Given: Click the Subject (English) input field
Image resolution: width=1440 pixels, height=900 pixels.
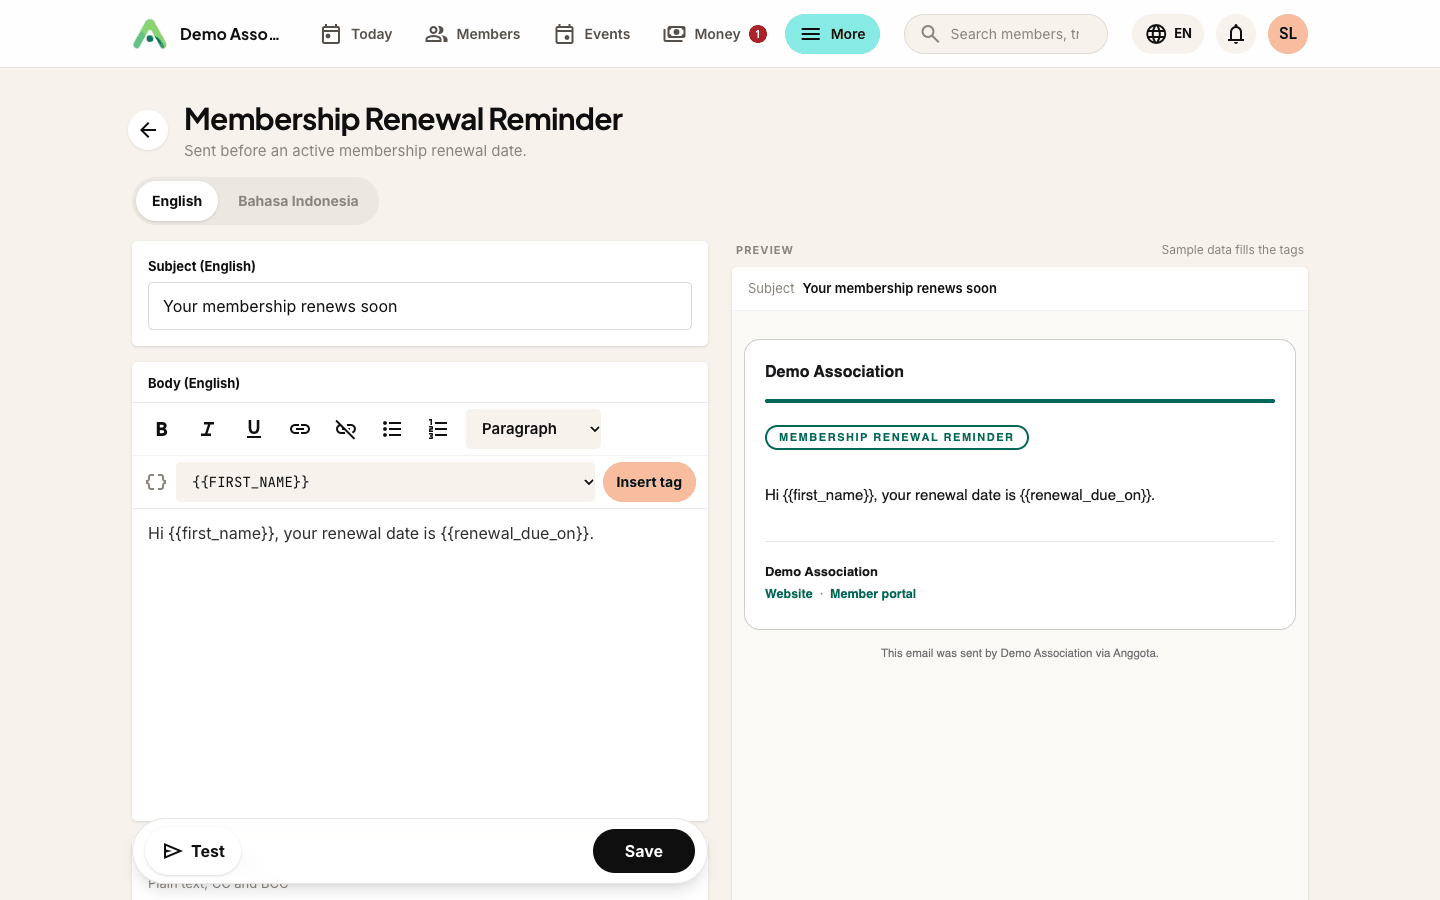Looking at the screenshot, I should (x=420, y=306).
